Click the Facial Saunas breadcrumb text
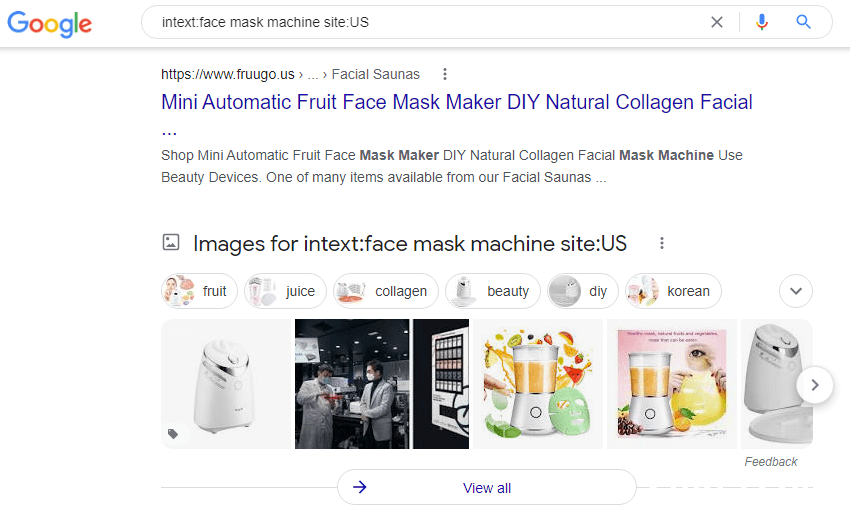 [x=376, y=74]
